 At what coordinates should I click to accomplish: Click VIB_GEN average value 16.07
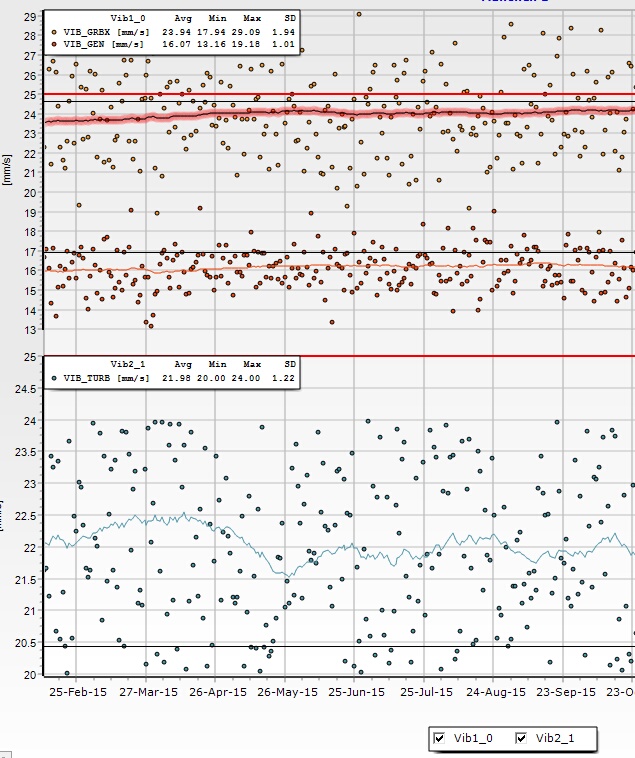(x=176, y=44)
